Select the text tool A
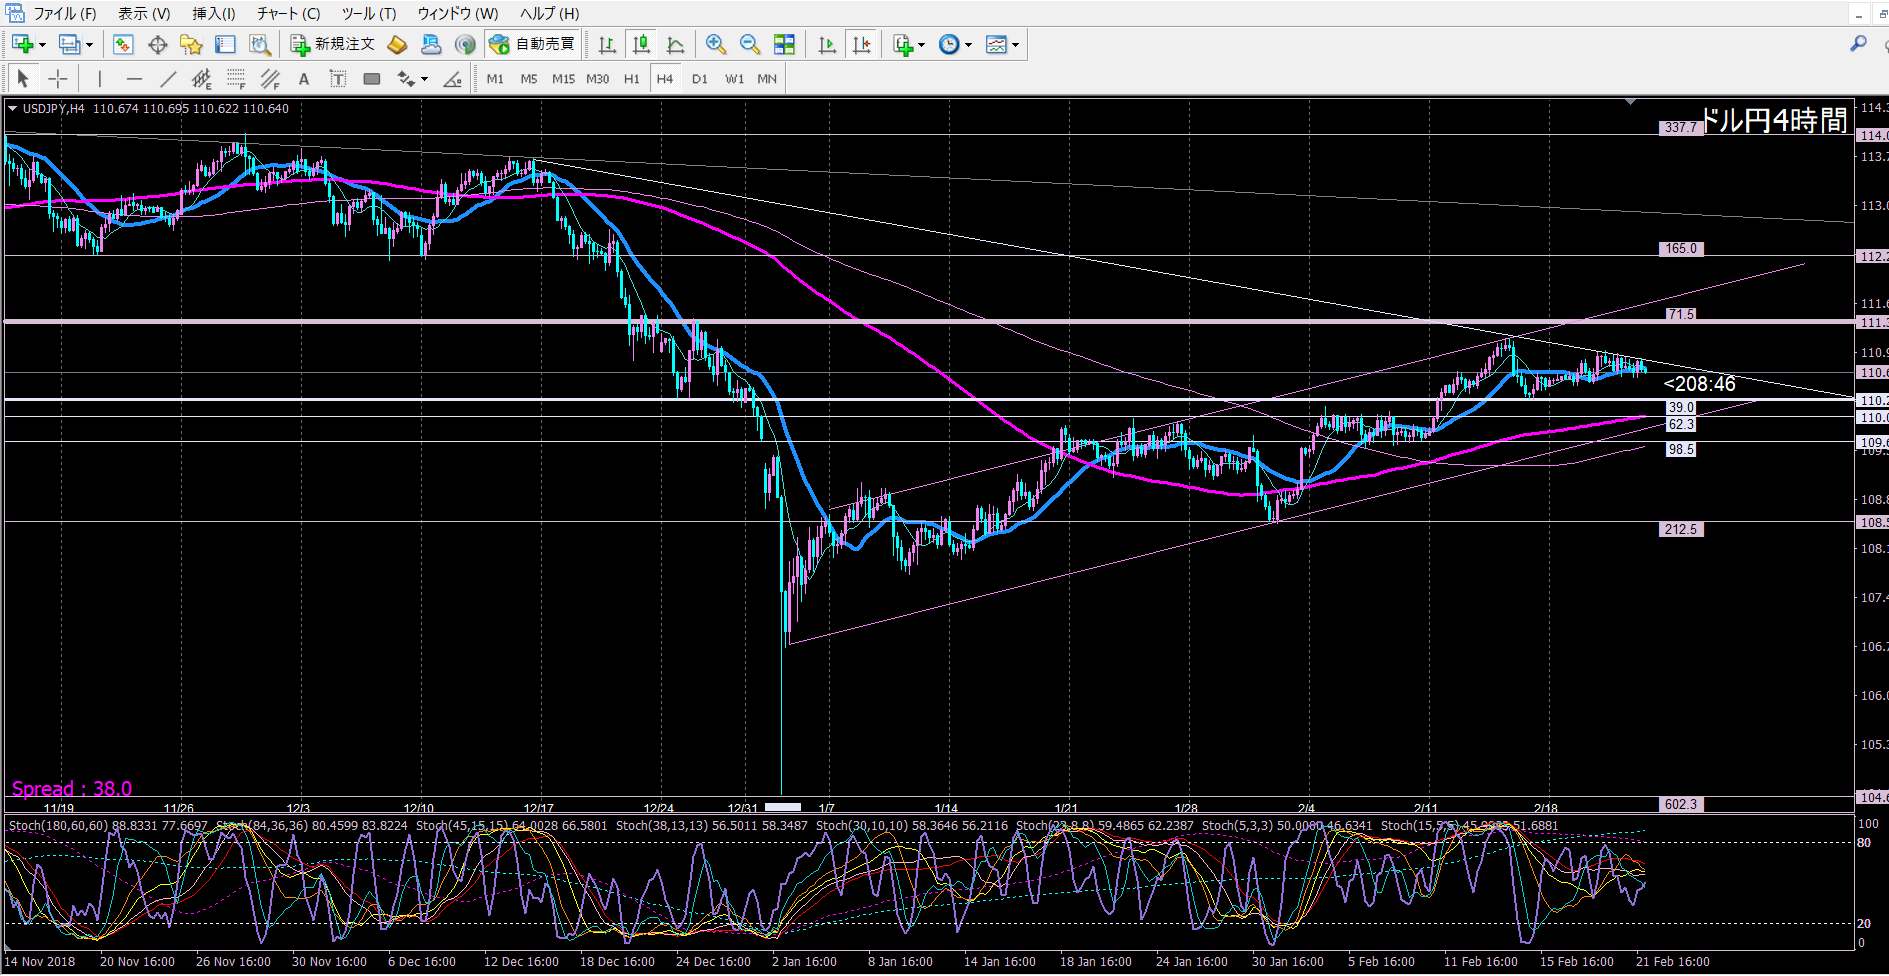The width and height of the screenshot is (1889, 976). tap(304, 78)
